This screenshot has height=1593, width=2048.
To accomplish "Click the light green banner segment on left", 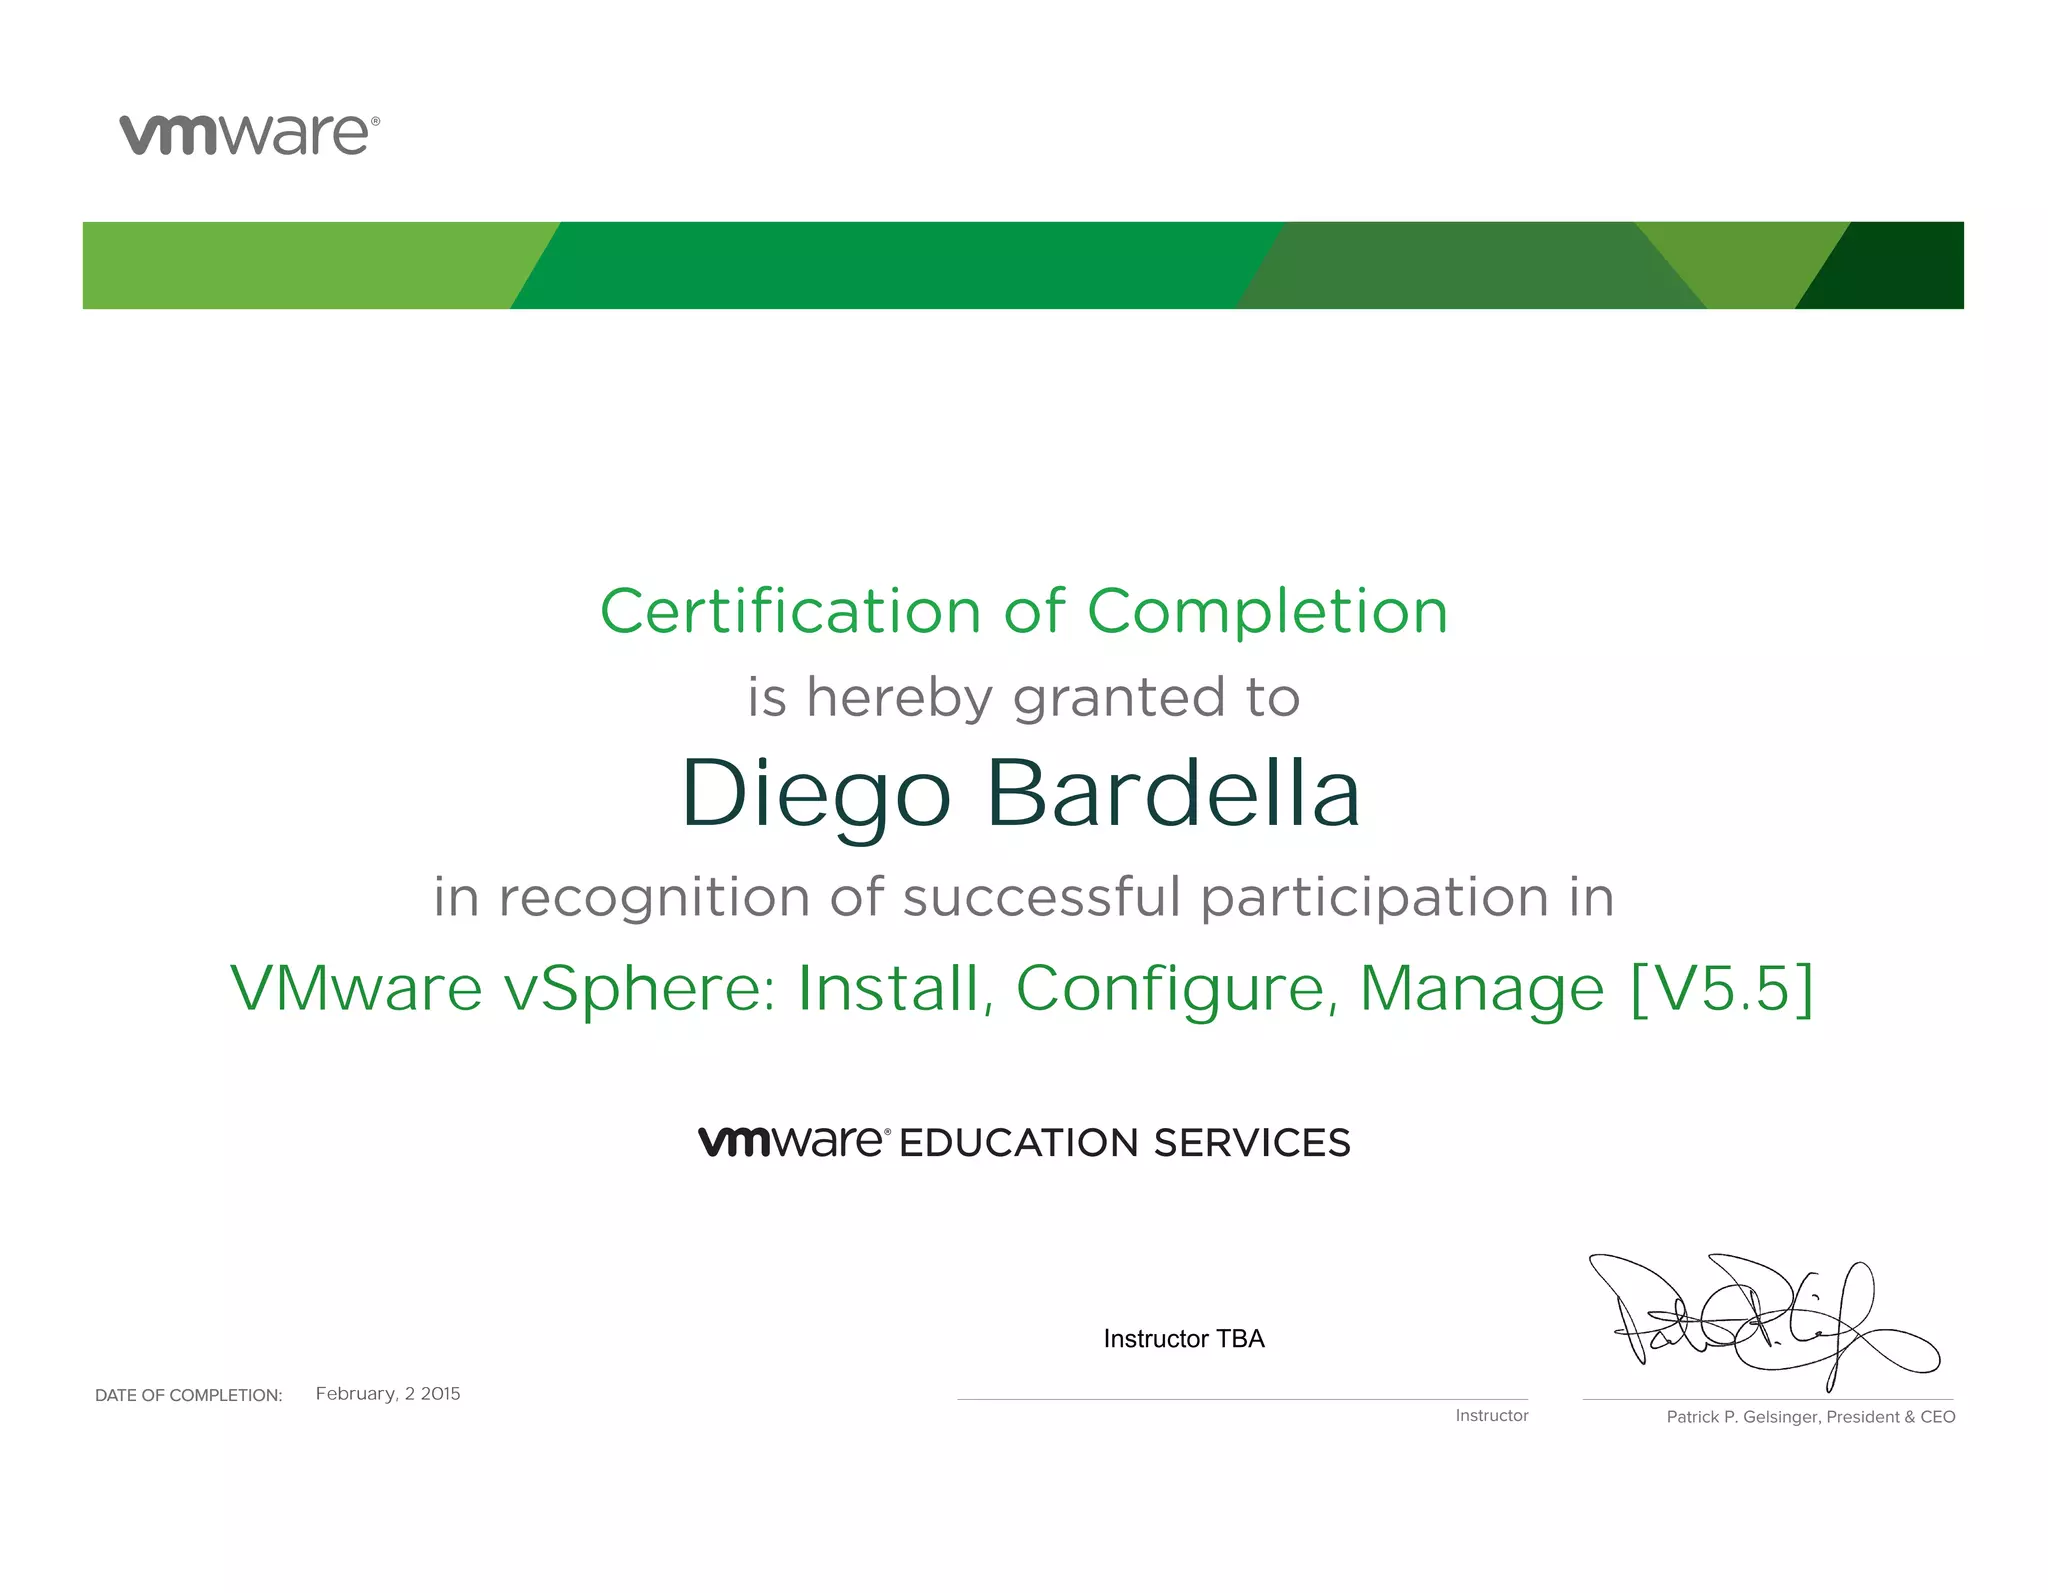I will tap(300, 265).
